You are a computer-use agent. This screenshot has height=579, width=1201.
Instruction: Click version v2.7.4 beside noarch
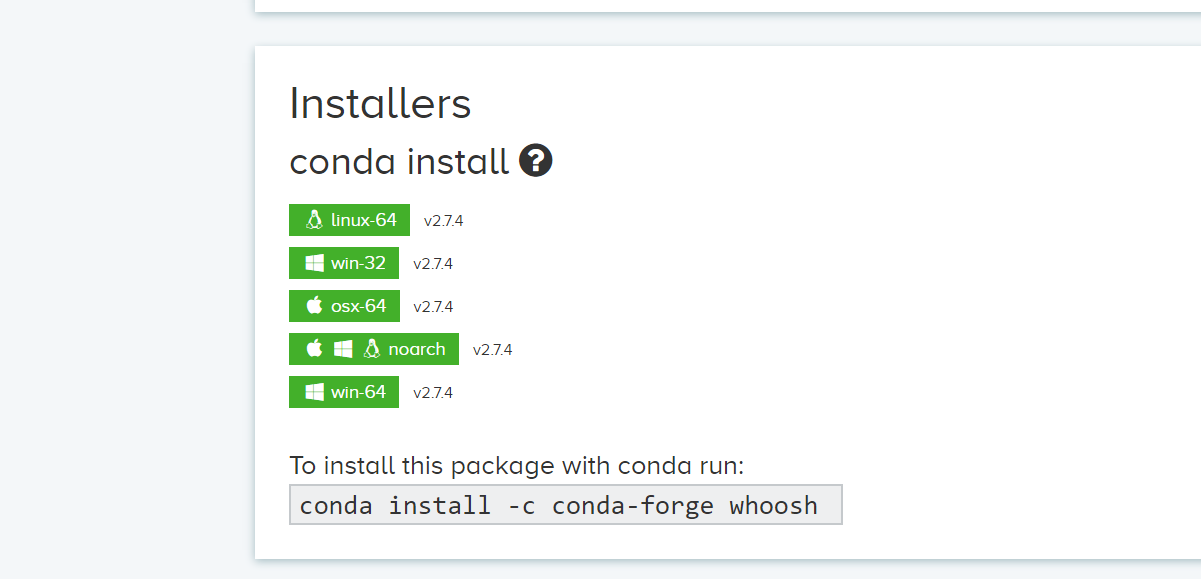(492, 350)
